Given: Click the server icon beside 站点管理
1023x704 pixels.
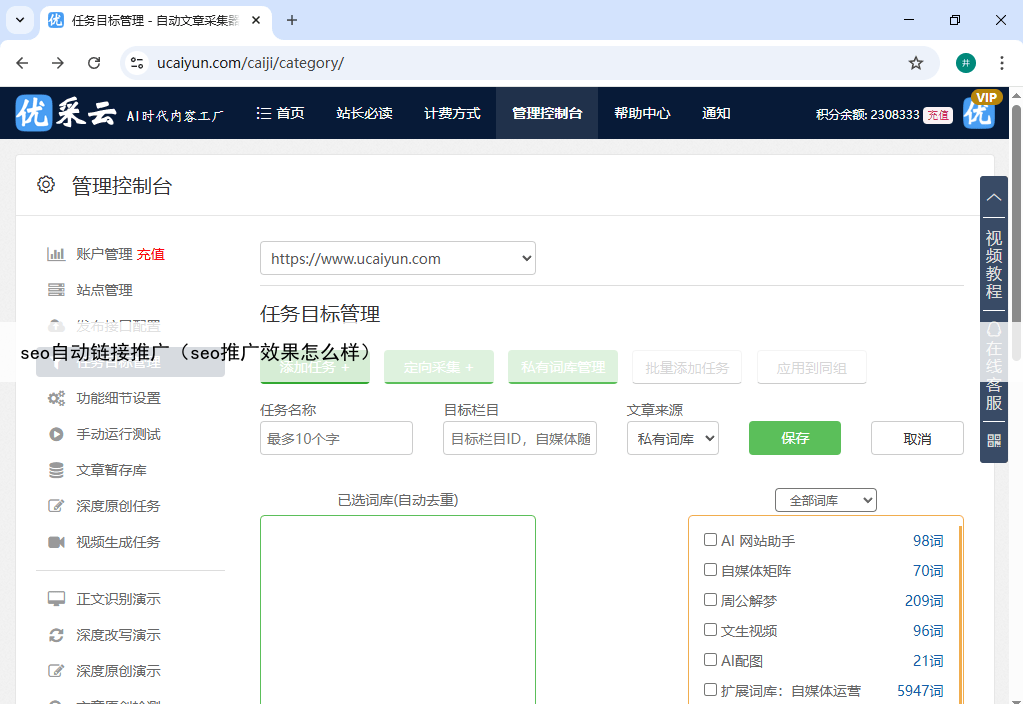Looking at the screenshot, I should point(57,290).
